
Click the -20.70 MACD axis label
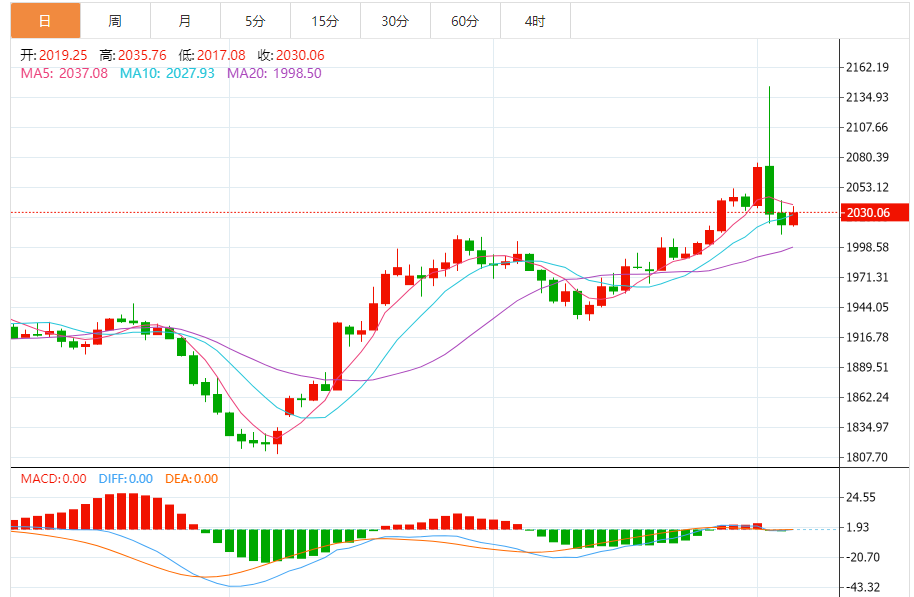863,557
